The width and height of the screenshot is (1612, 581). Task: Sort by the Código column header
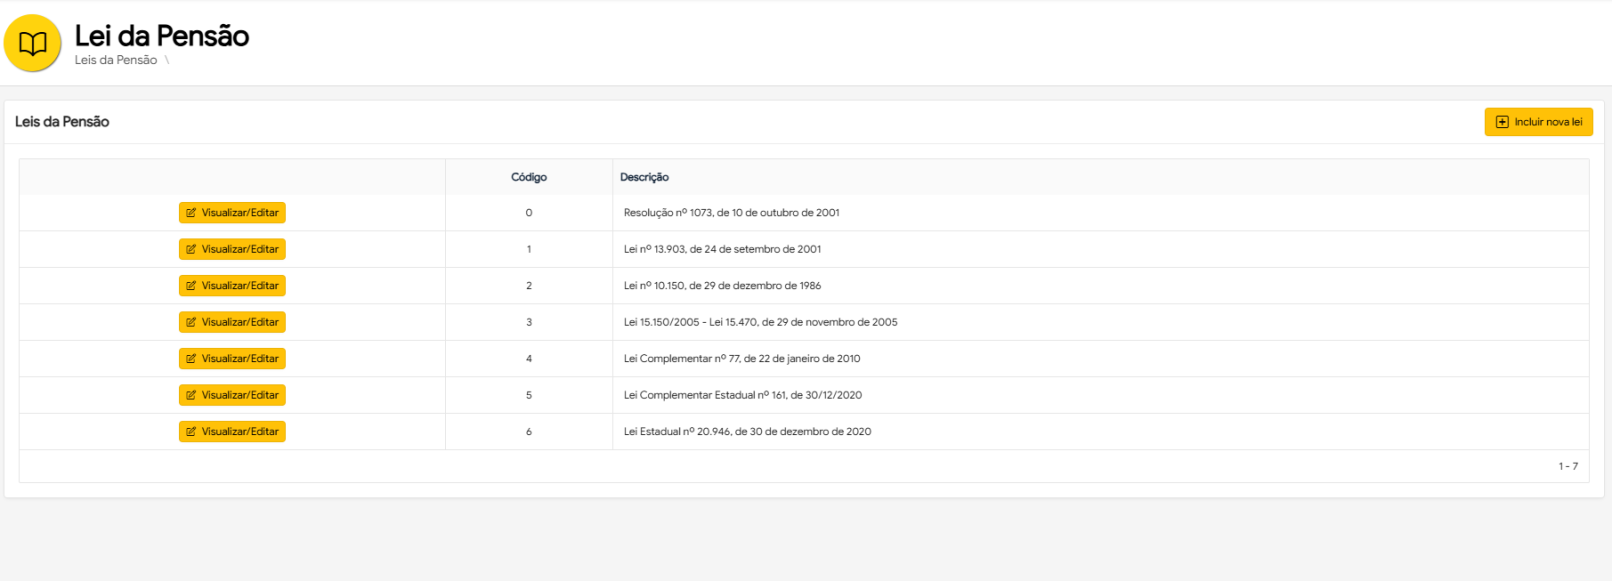click(528, 177)
